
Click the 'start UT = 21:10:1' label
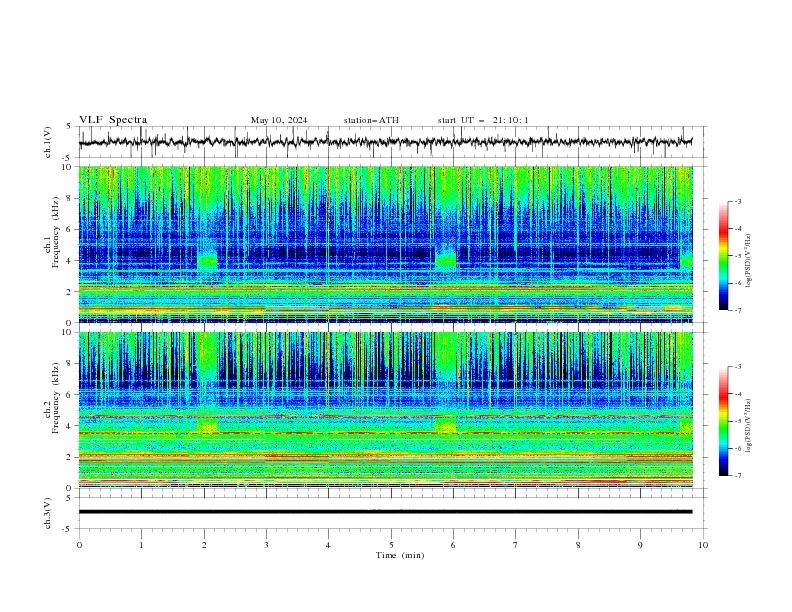483,120
